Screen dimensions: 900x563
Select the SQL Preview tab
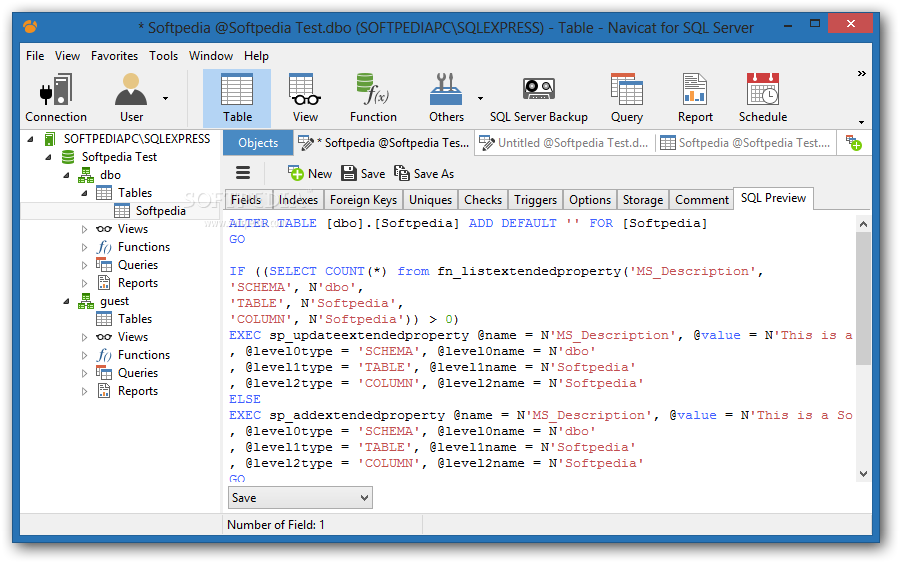coord(773,198)
